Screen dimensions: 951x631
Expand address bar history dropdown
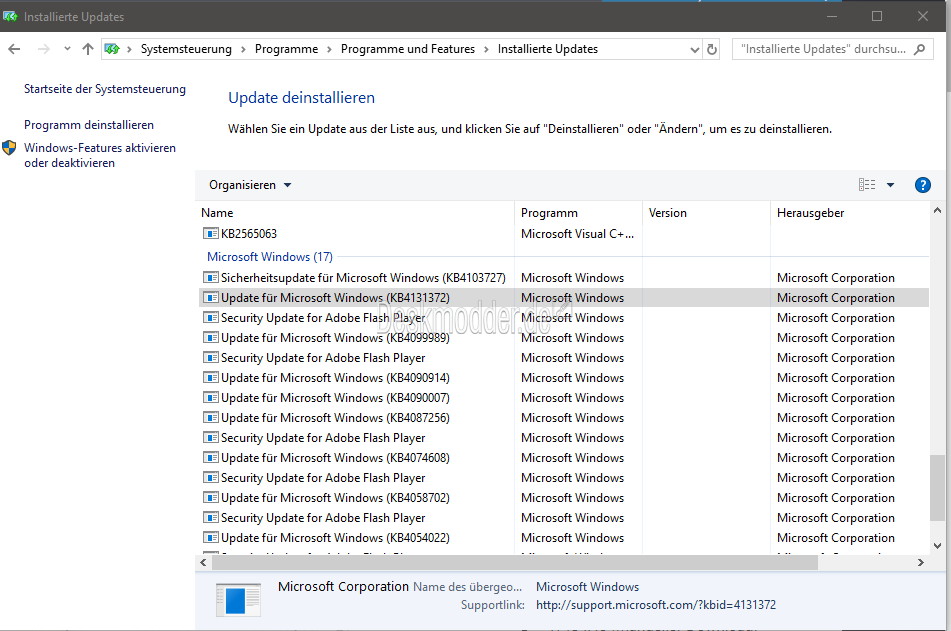[x=695, y=50]
